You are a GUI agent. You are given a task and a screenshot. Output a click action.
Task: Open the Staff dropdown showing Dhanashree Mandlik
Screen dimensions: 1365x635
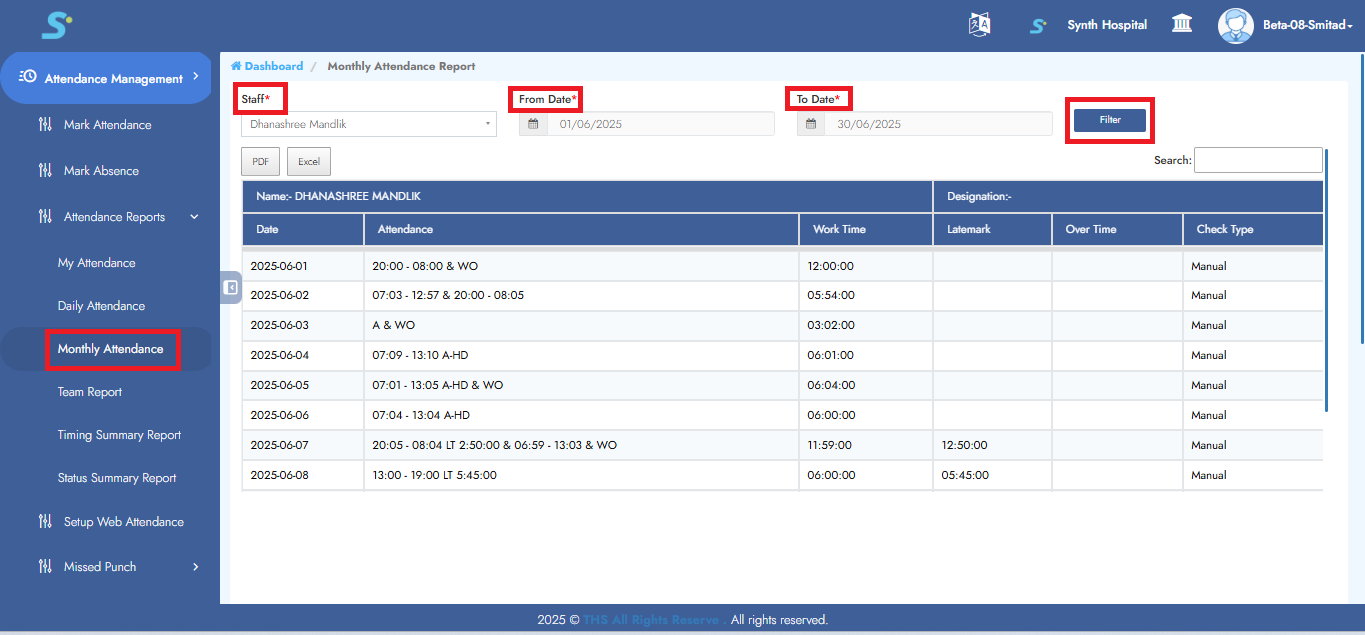click(368, 124)
